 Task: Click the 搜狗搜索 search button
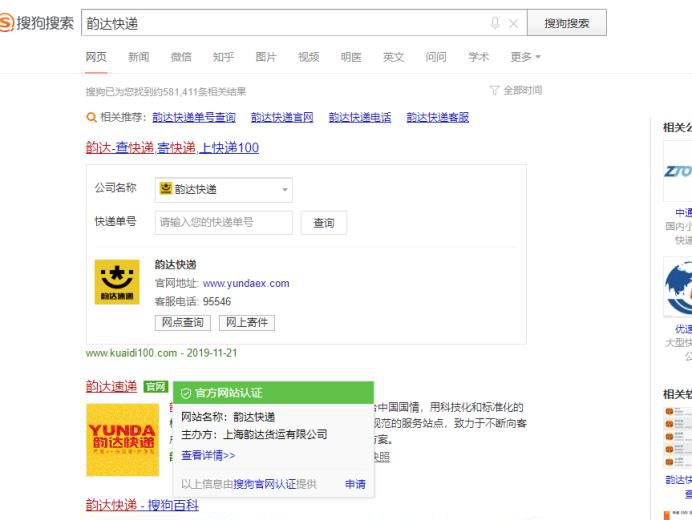tap(567, 23)
